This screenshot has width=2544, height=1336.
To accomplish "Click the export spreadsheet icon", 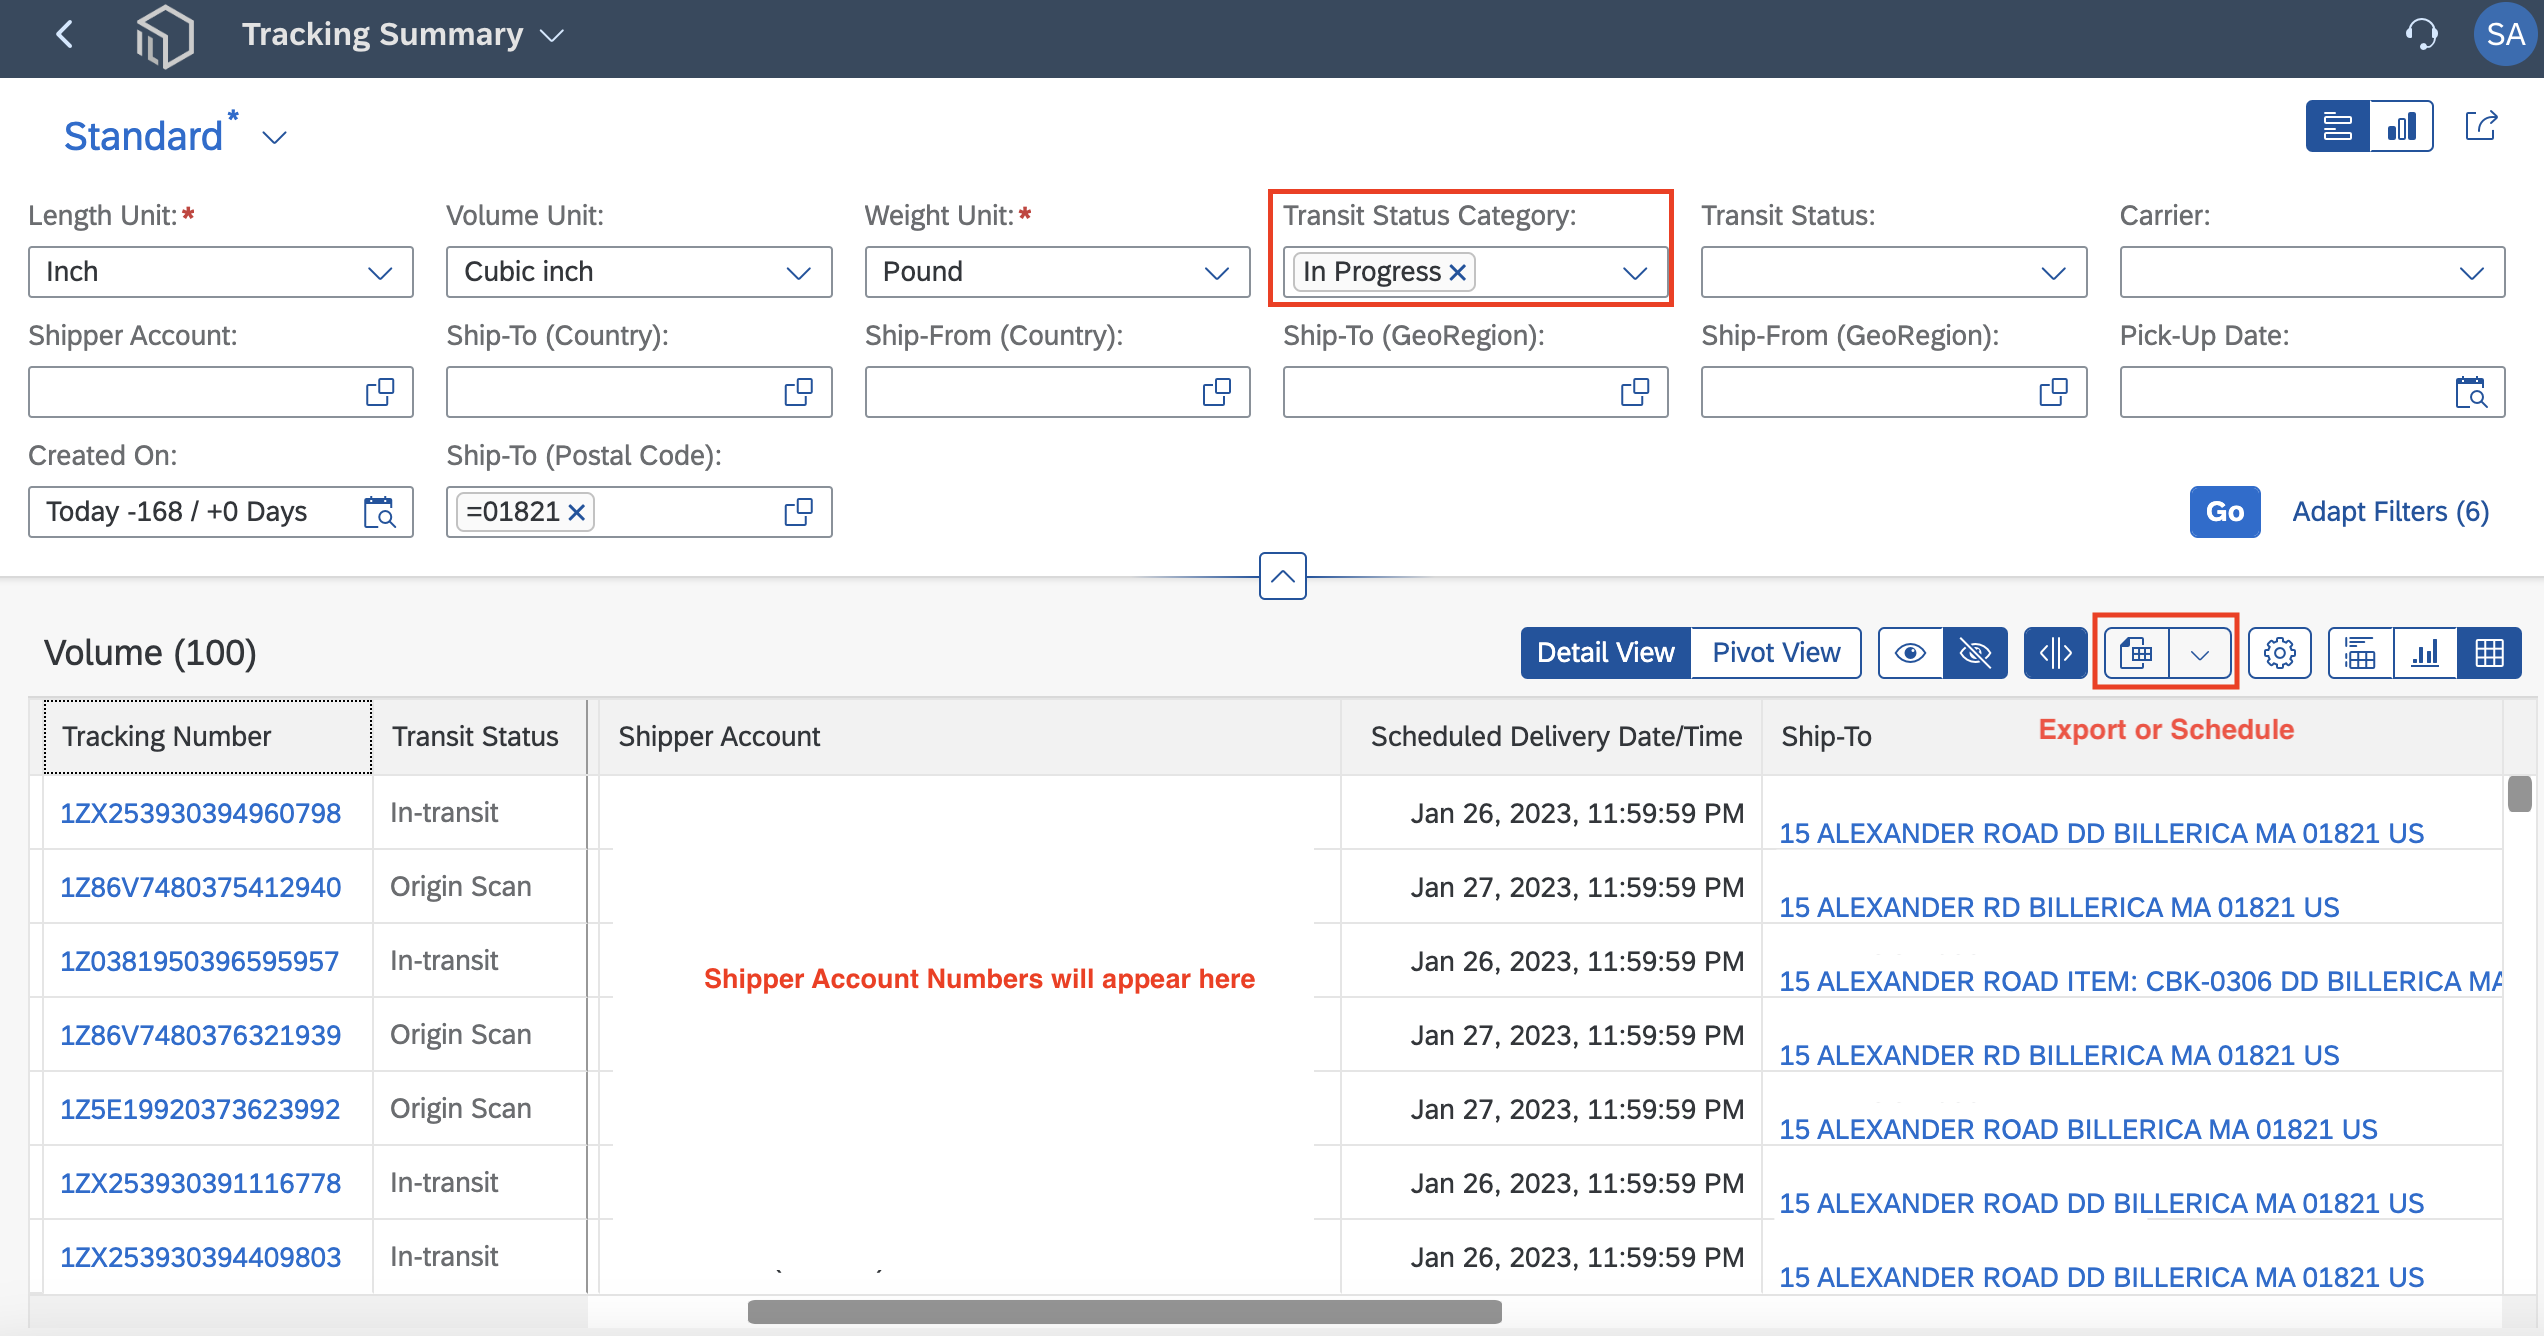I will [x=2136, y=654].
